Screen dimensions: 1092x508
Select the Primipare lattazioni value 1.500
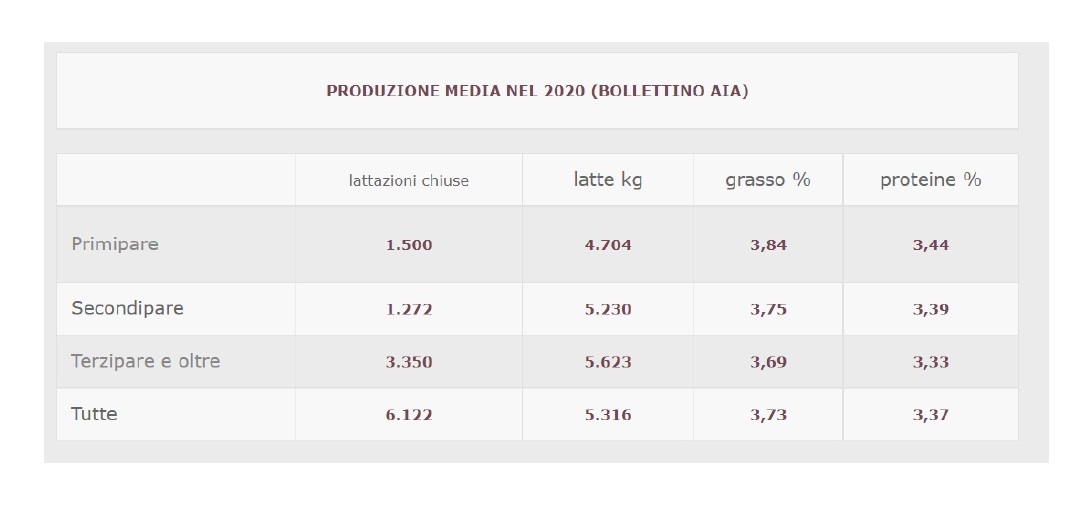pos(409,245)
